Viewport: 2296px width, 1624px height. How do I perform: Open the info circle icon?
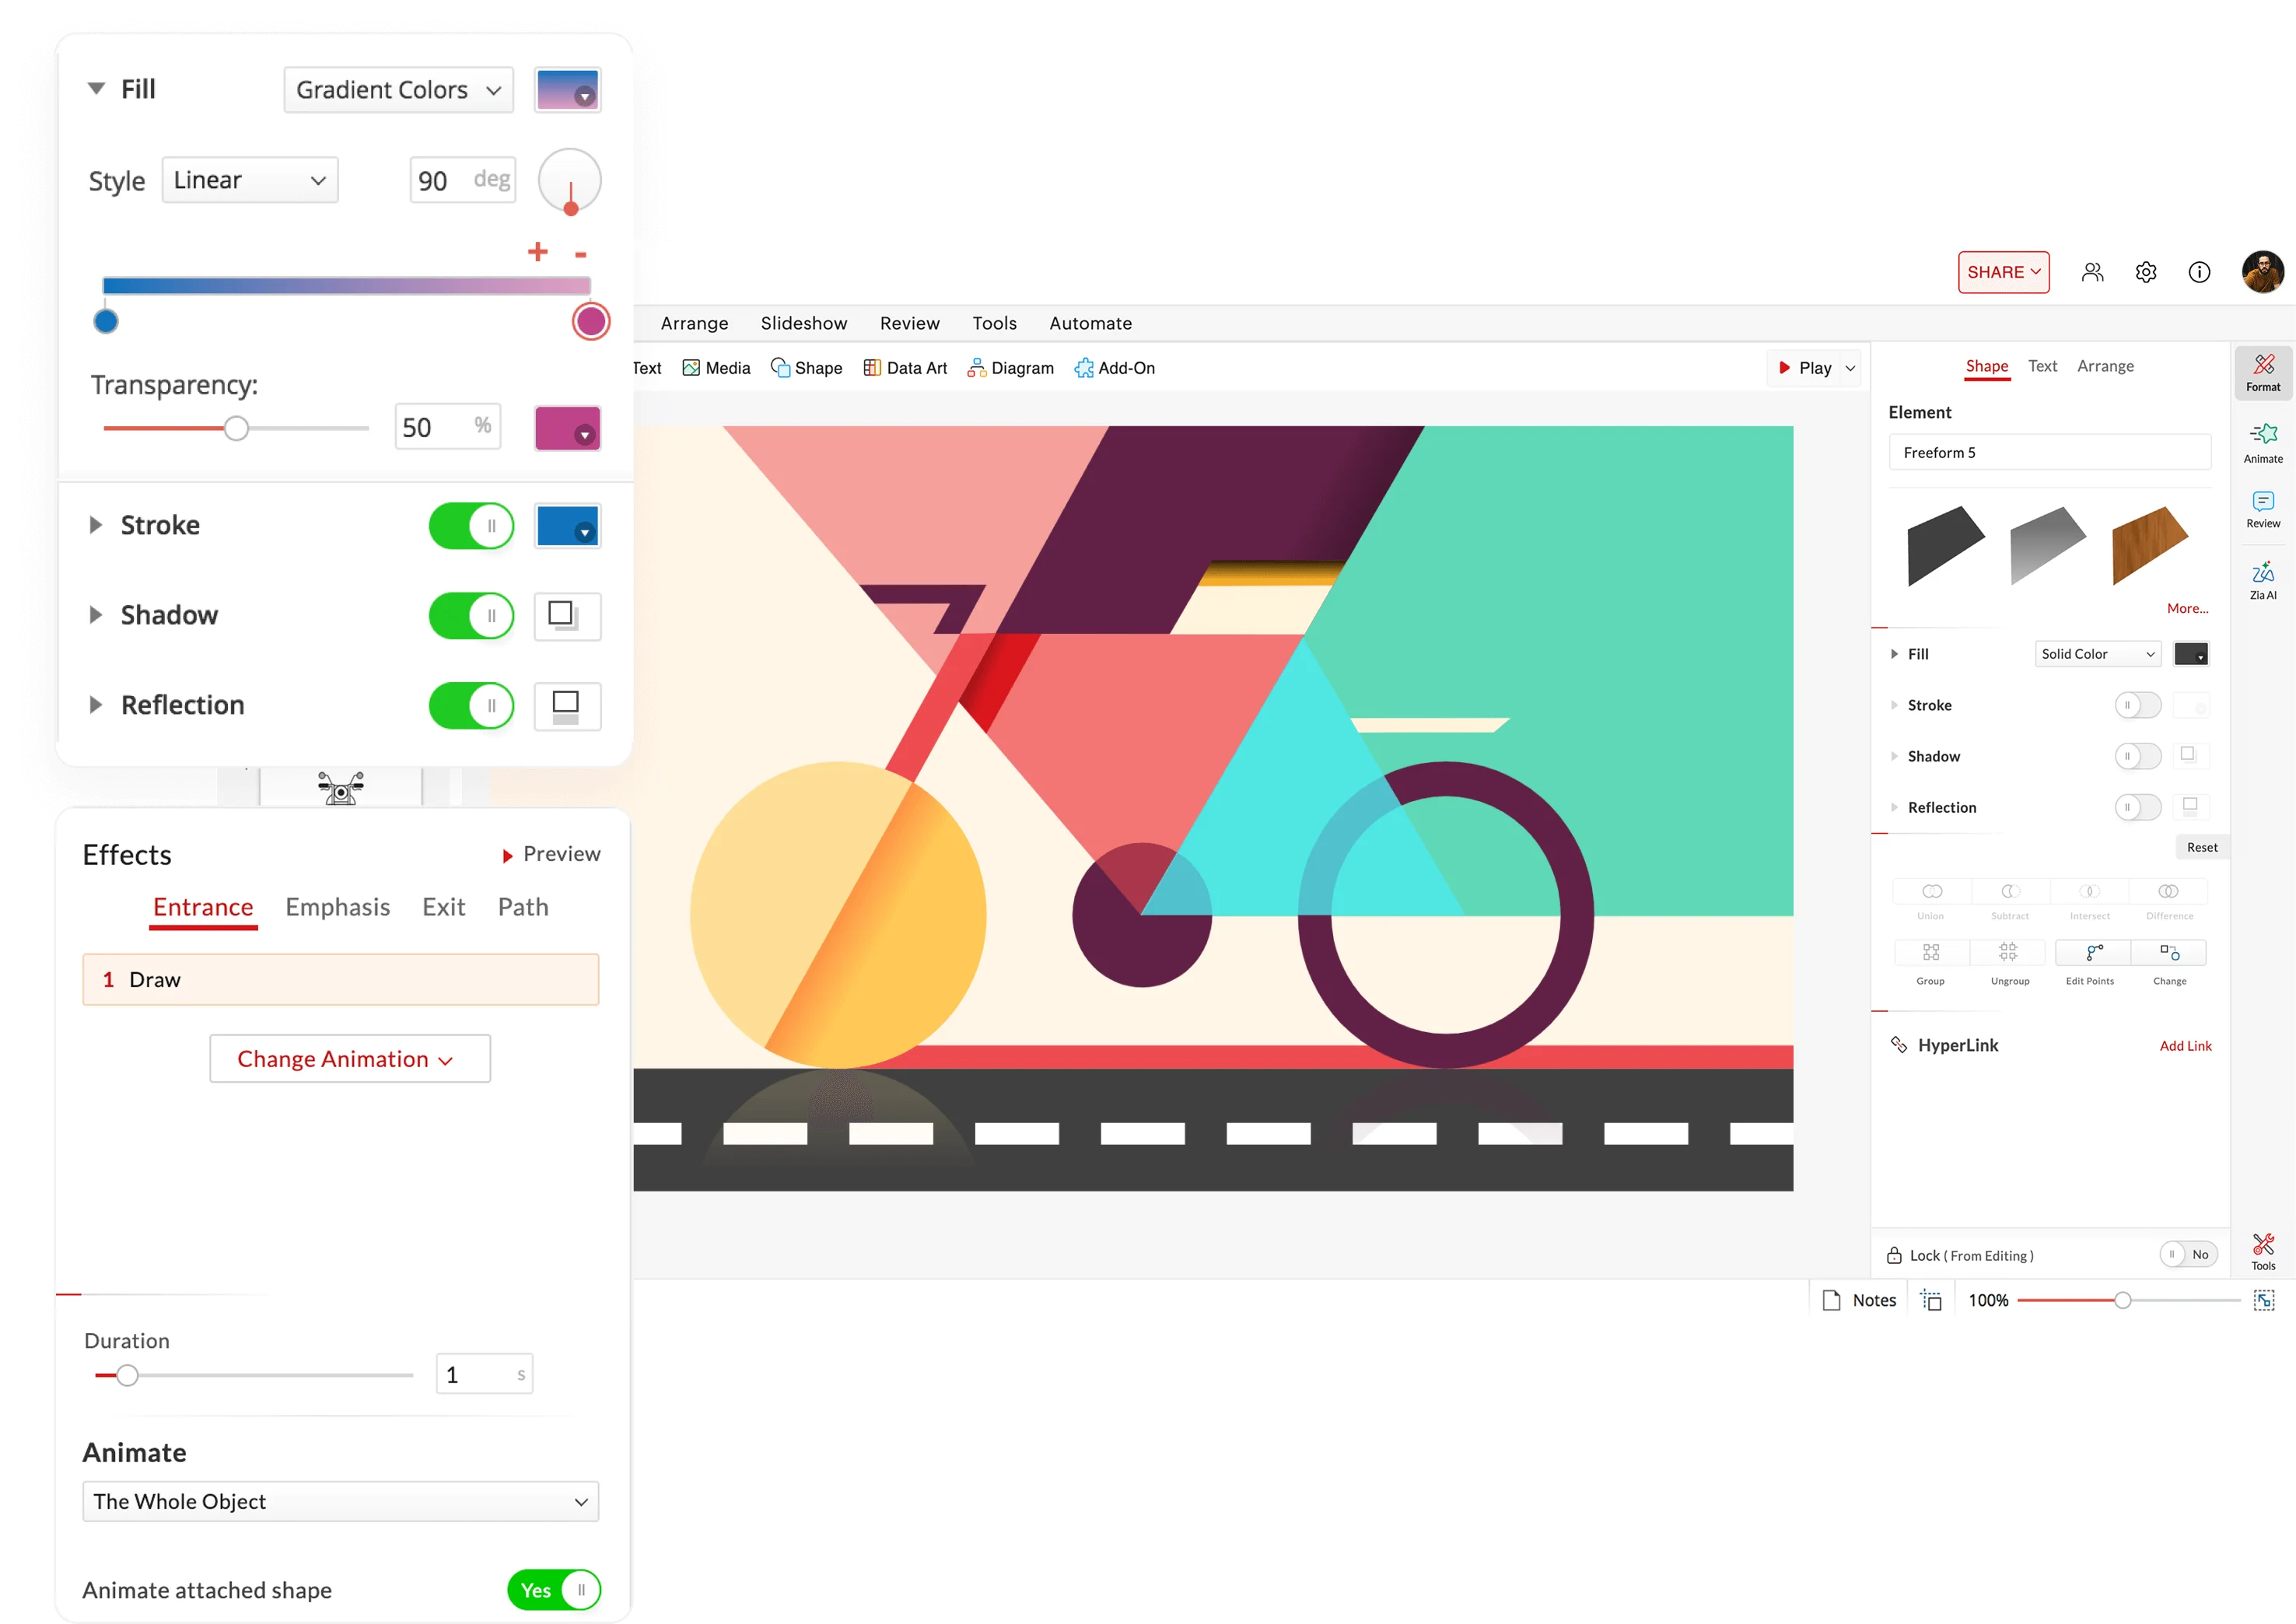pyautogui.click(x=2199, y=272)
